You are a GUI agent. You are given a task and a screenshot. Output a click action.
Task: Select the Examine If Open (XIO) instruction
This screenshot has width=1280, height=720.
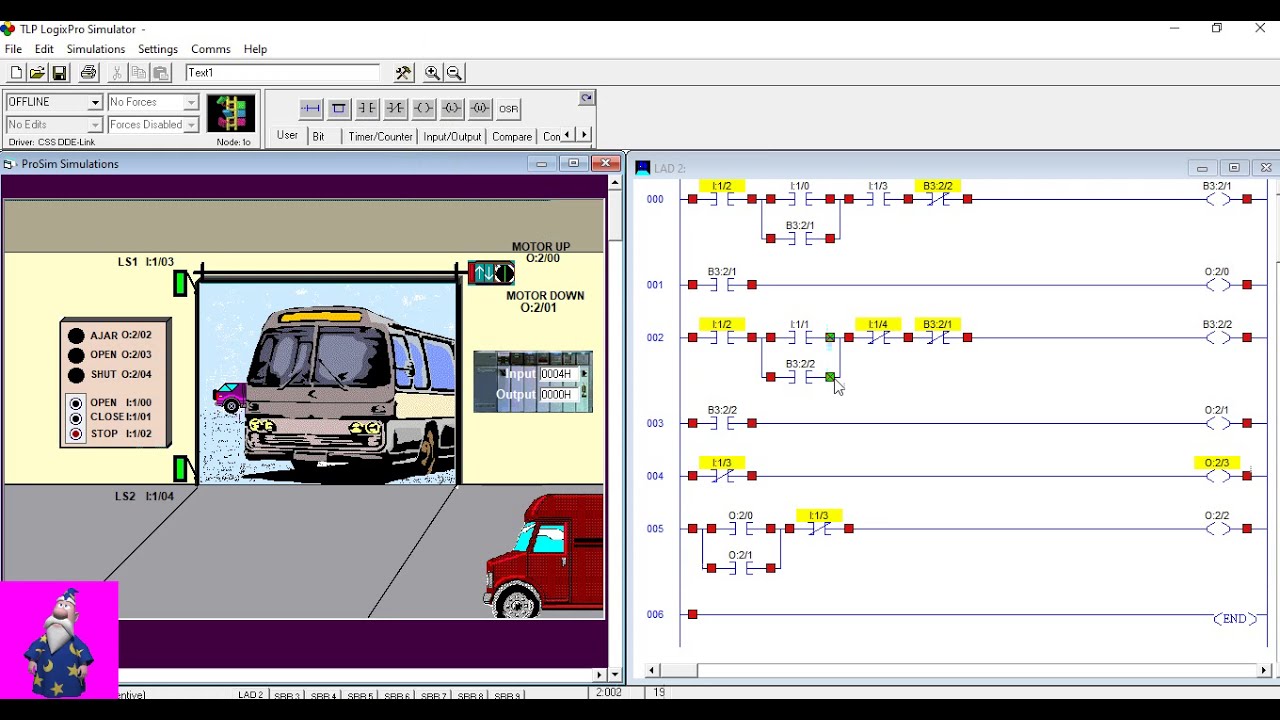(395, 108)
